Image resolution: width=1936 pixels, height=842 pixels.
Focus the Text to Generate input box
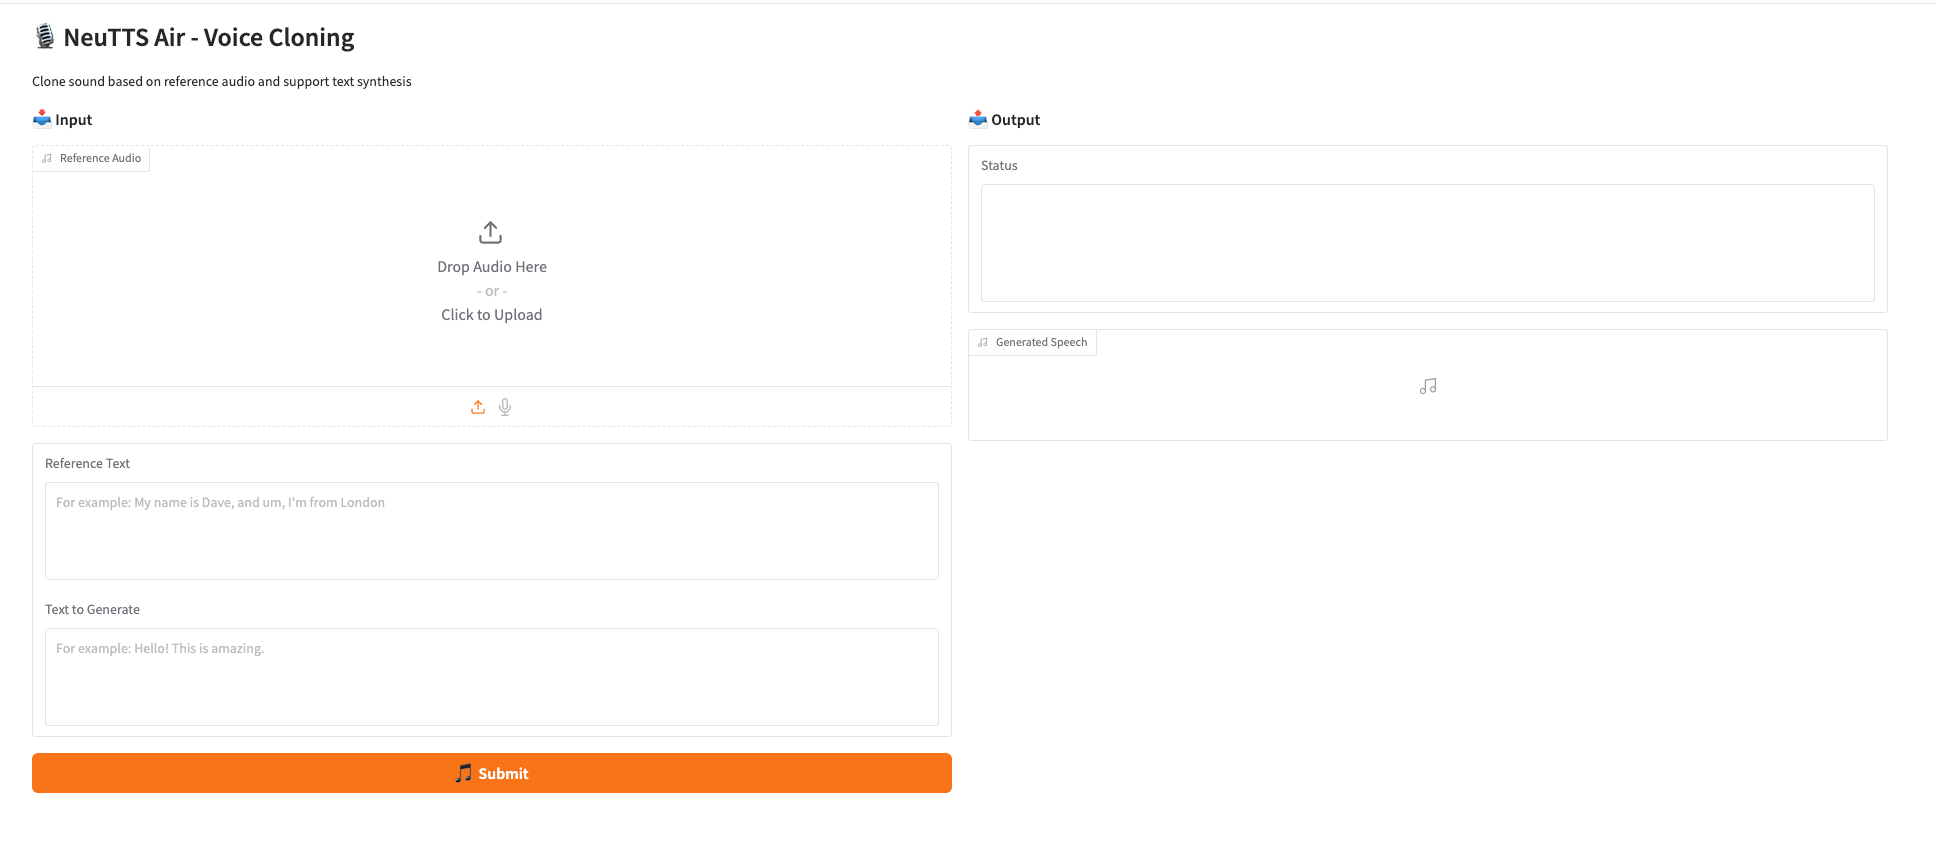pyautogui.click(x=492, y=677)
